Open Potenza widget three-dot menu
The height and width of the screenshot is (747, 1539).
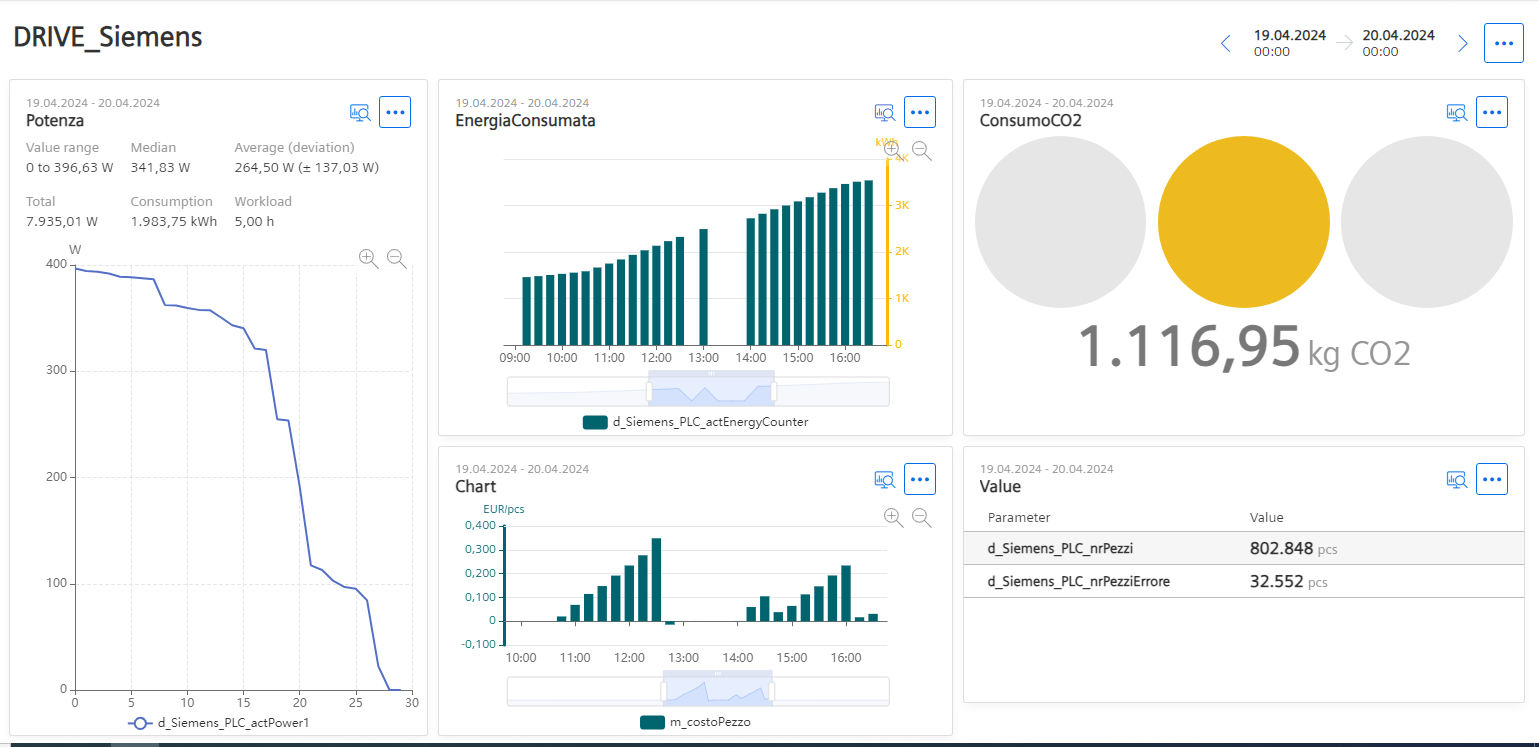[395, 112]
